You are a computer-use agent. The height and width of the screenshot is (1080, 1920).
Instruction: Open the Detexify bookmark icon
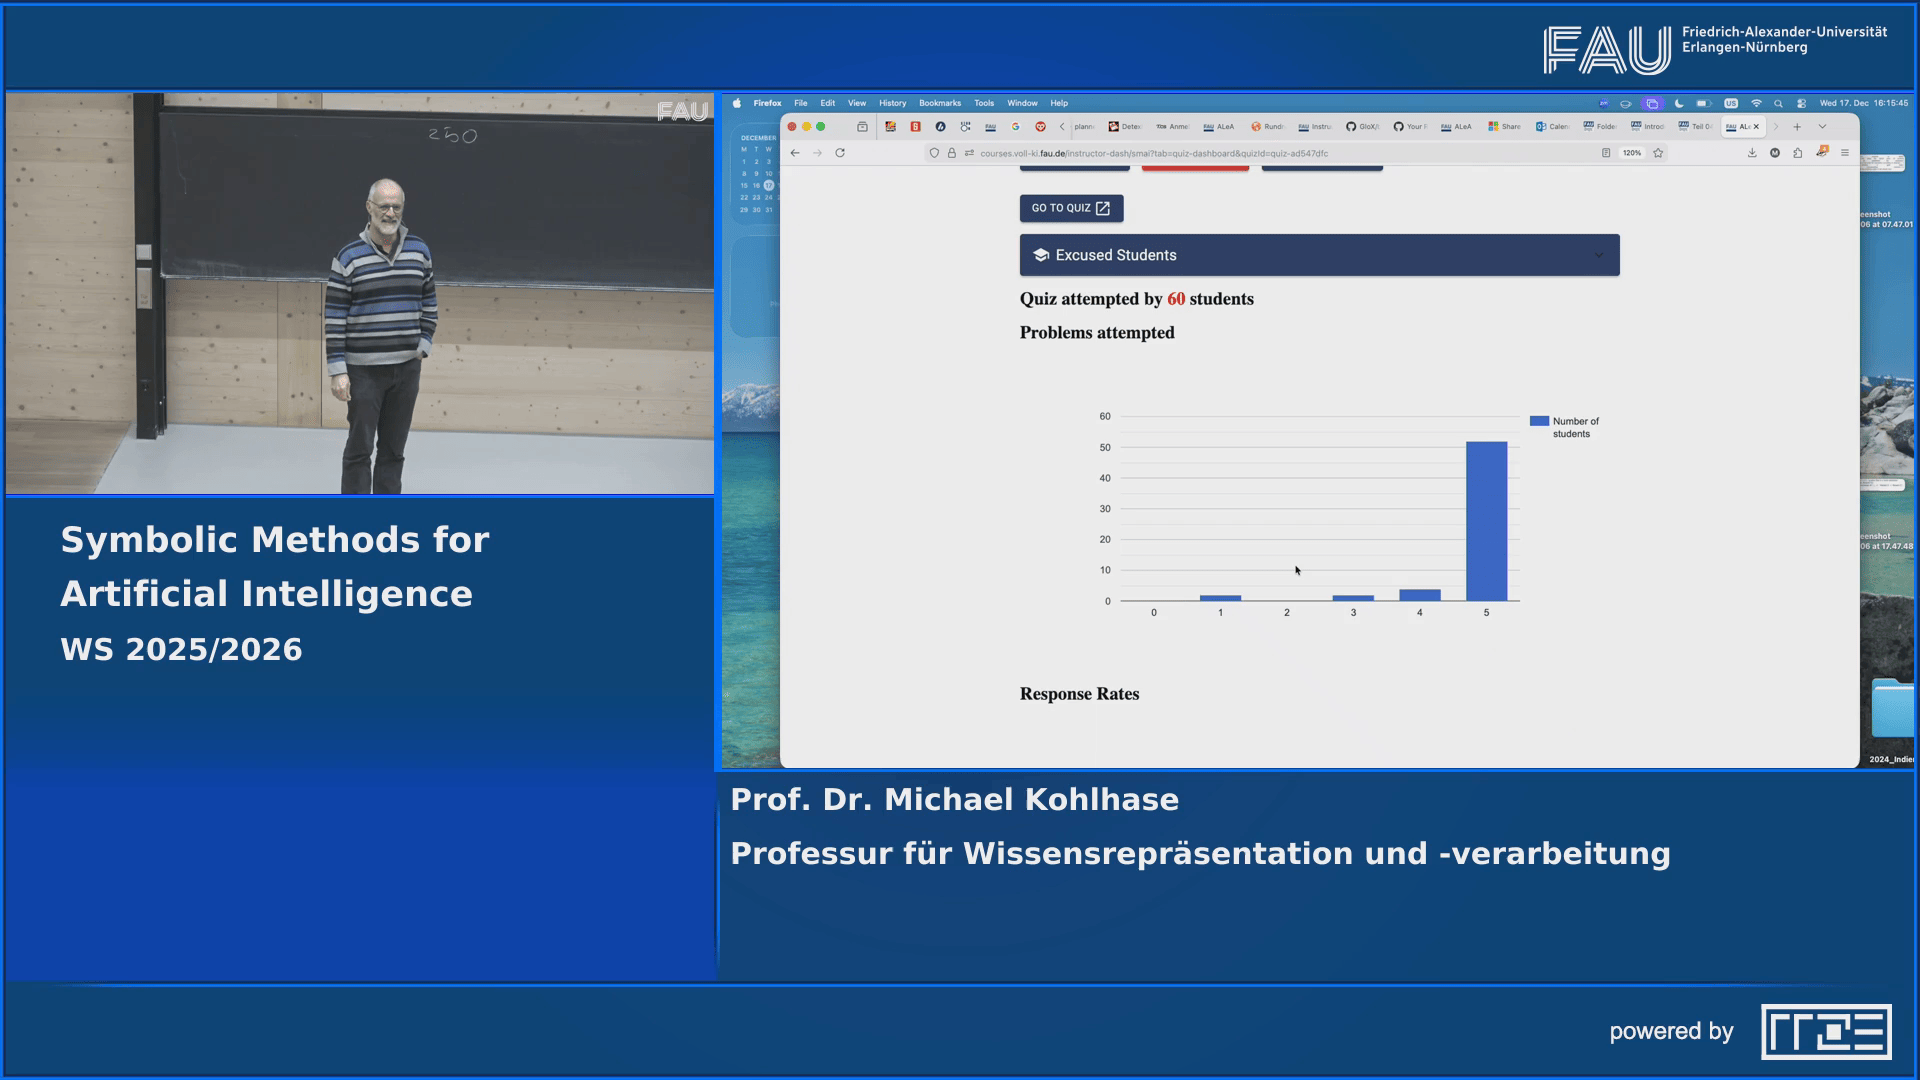[x=1113, y=127]
